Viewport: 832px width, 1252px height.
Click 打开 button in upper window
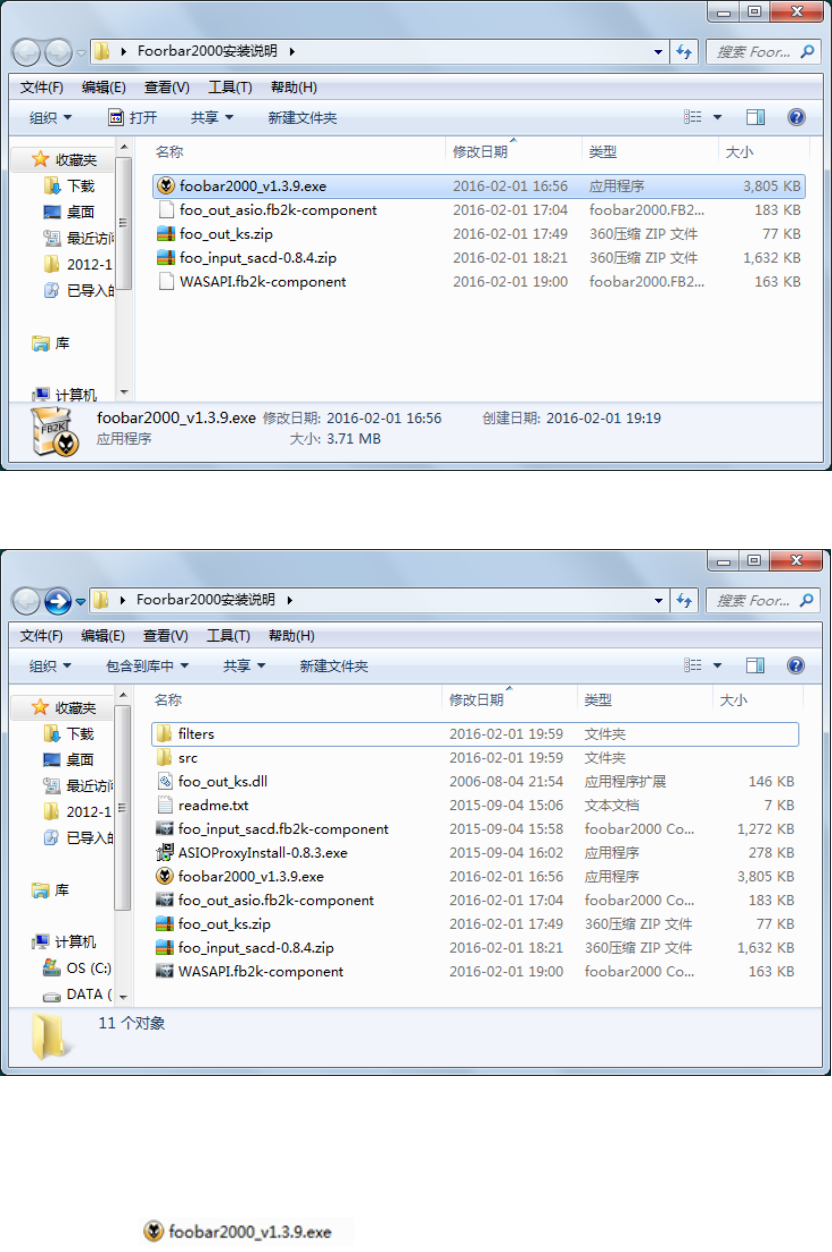[x=132, y=117]
